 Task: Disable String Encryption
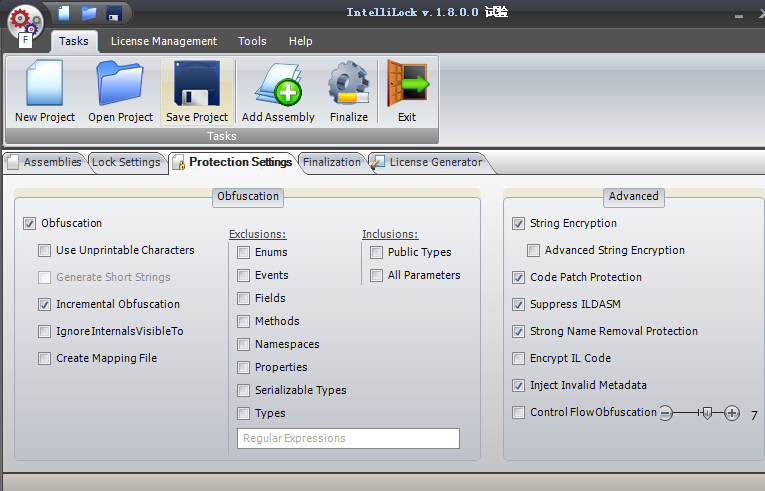[x=519, y=224]
